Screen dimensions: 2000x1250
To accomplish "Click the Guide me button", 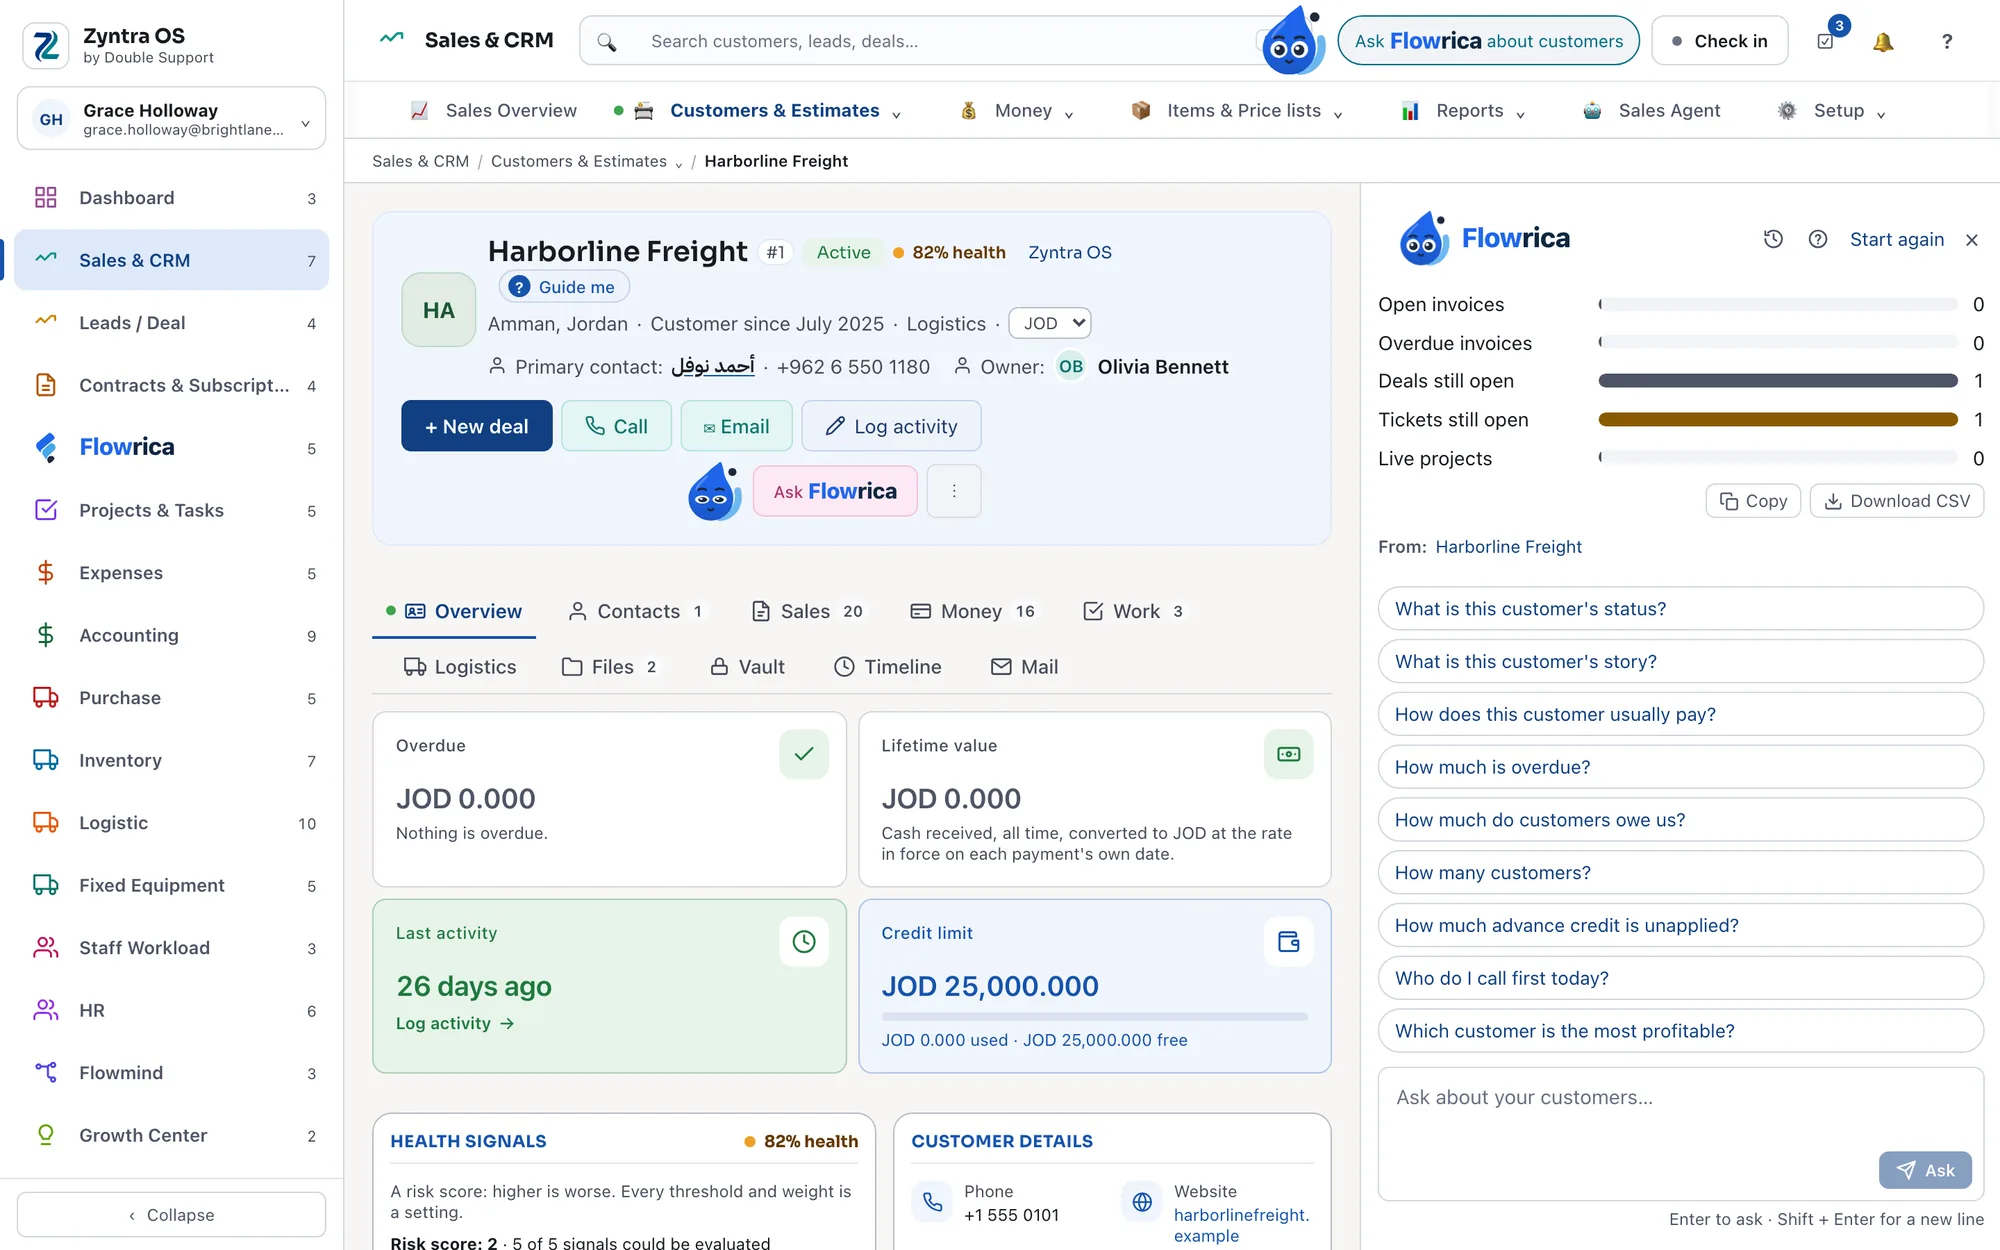I will (564, 287).
